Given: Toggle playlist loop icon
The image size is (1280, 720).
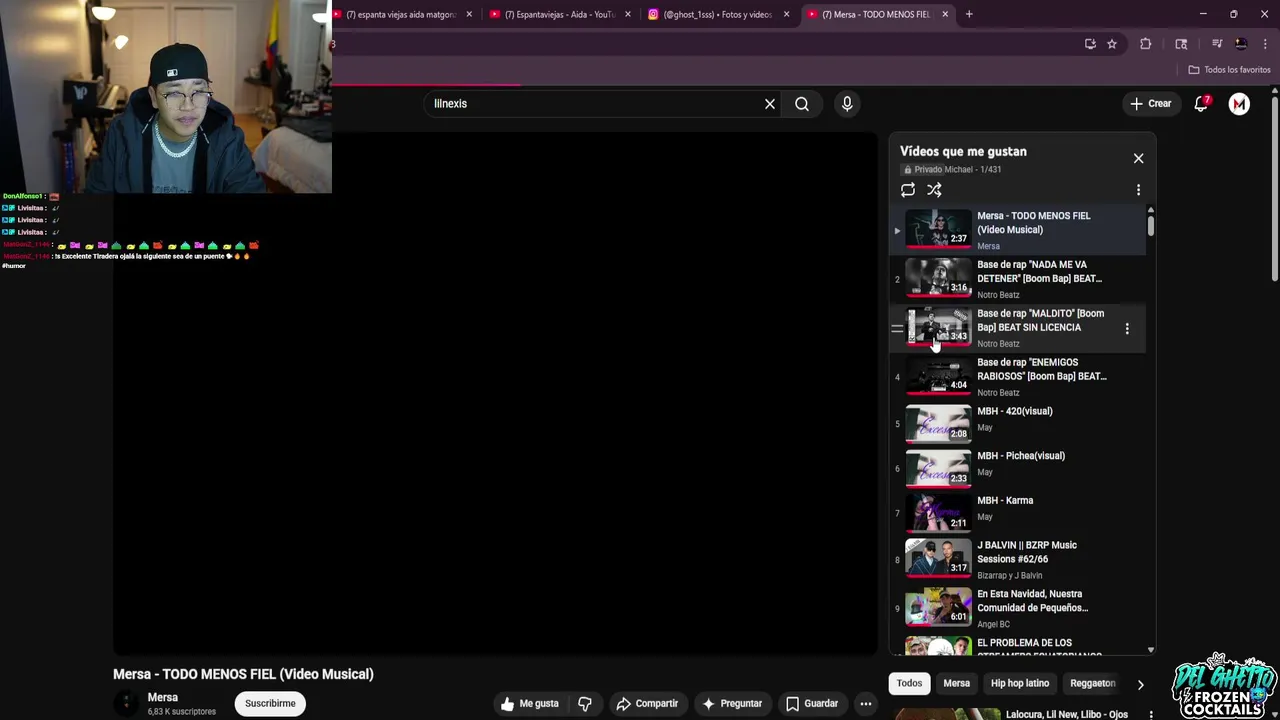Looking at the screenshot, I should point(908,190).
